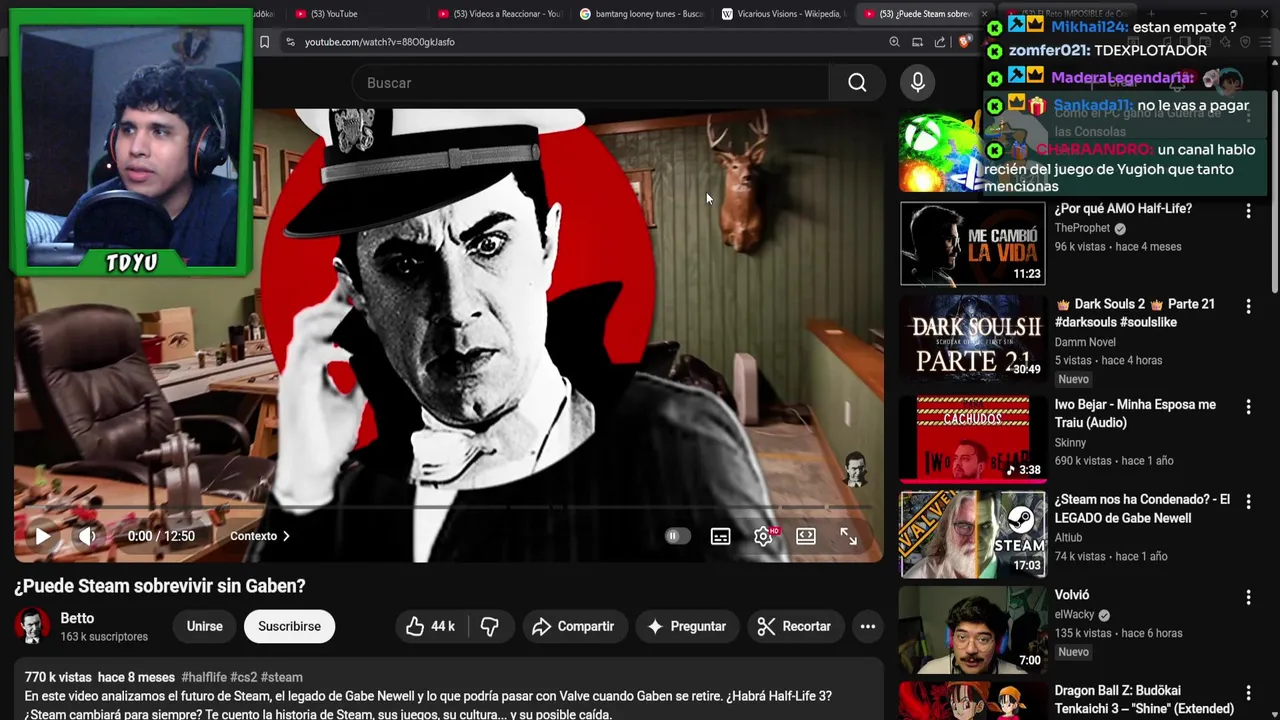Image resolution: width=1280 pixels, height=720 pixels.
Task: Bookmark the page with the bookmark icon
Action: [264, 42]
